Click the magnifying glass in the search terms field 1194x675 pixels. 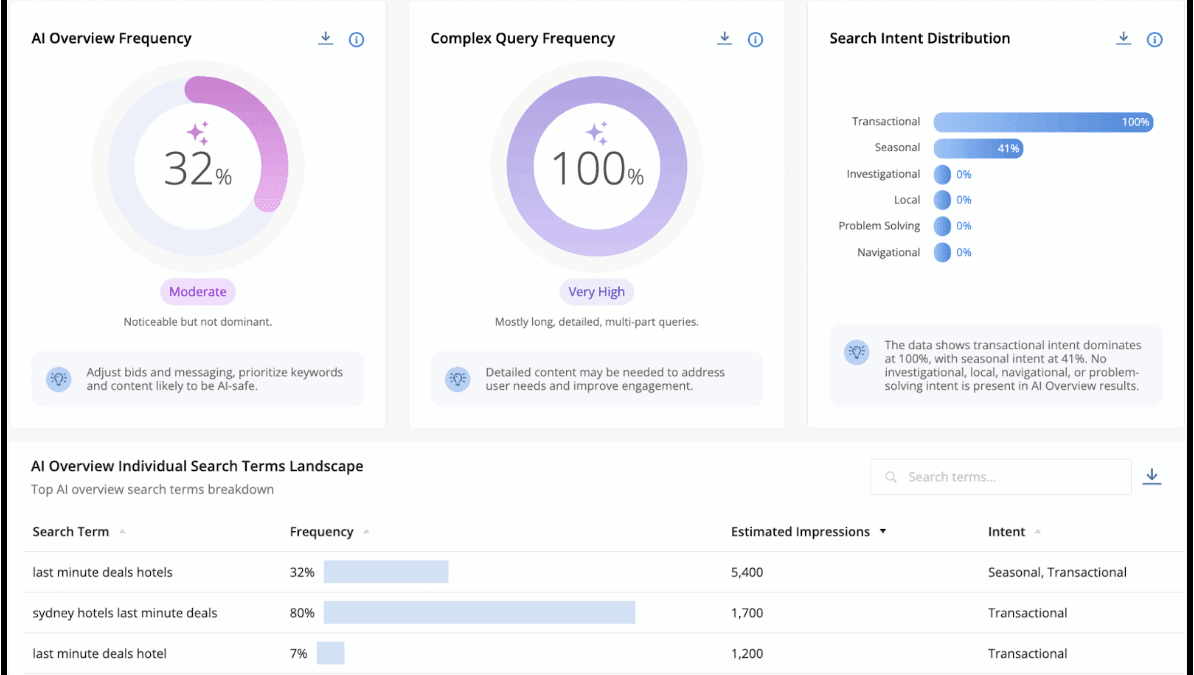click(x=891, y=477)
